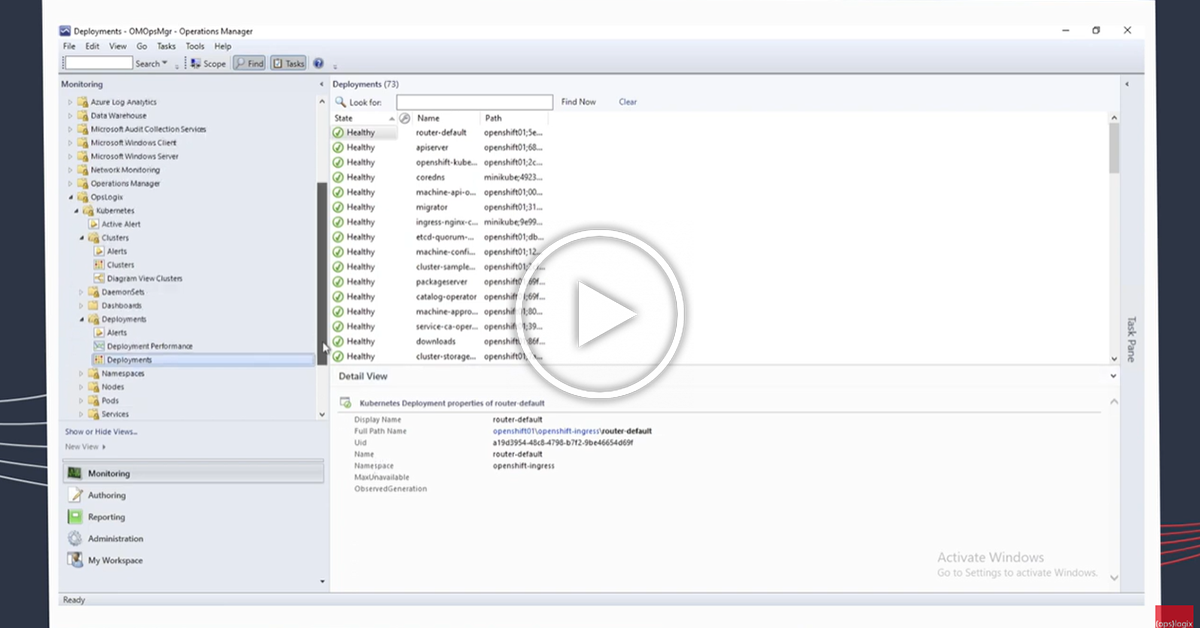1200x628 pixels.
Task: Click the green Healthy icon for coredns
Action: pyautogui.click(x=338, y=177)
